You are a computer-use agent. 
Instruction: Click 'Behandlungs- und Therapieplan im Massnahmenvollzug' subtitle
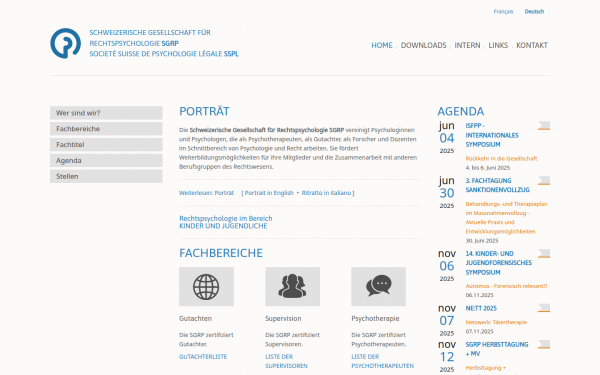(x=506, y=218)
